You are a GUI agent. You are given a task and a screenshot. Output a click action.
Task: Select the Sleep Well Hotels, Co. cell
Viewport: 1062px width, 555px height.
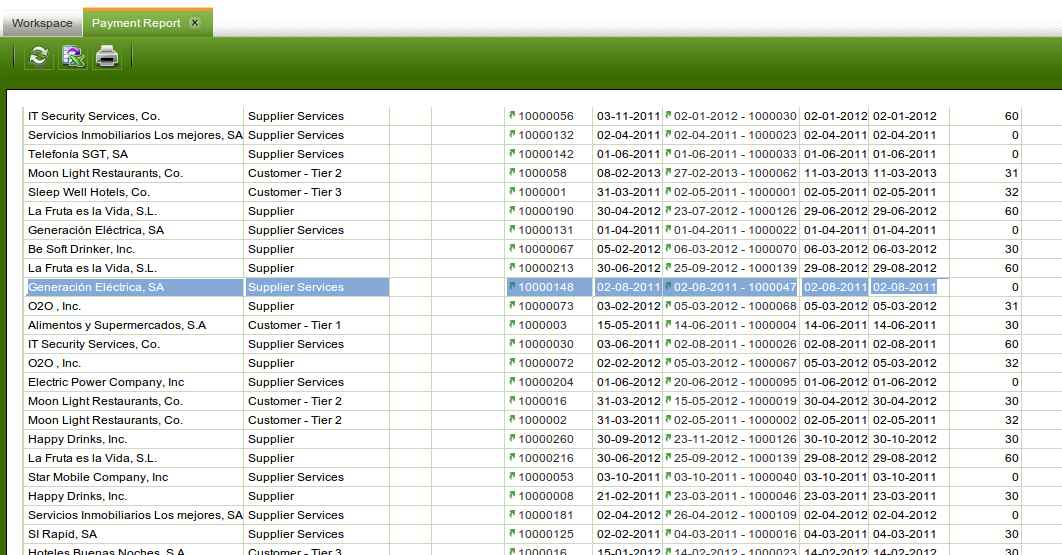(x=133, y=192)
